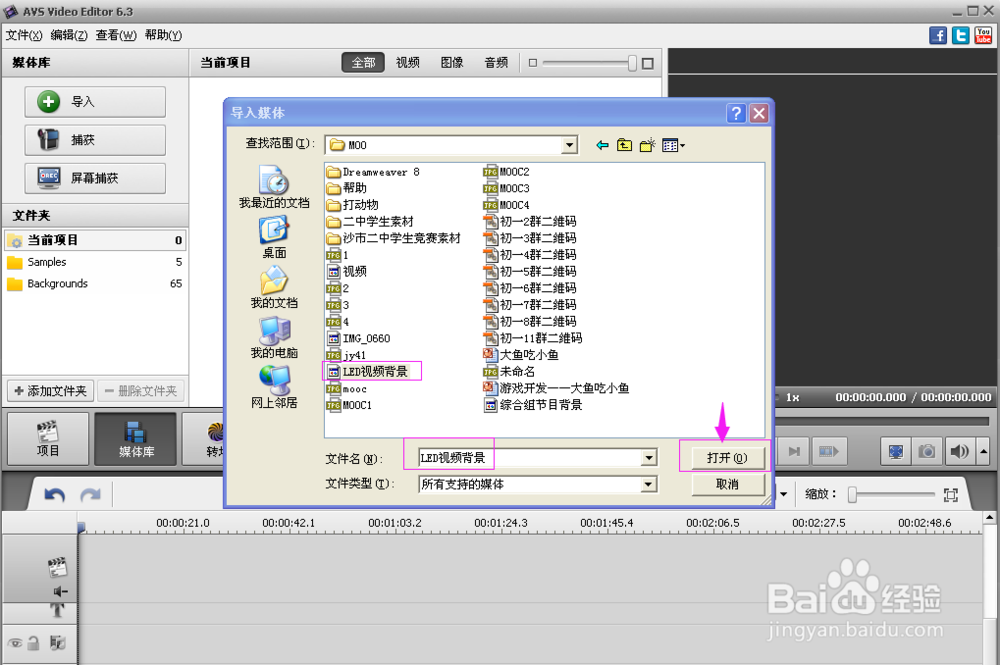This screenshot has width=1000, height=665.
Task: Click the 打开 button to import
Action: pyautogui.click(x=727, y=456)
